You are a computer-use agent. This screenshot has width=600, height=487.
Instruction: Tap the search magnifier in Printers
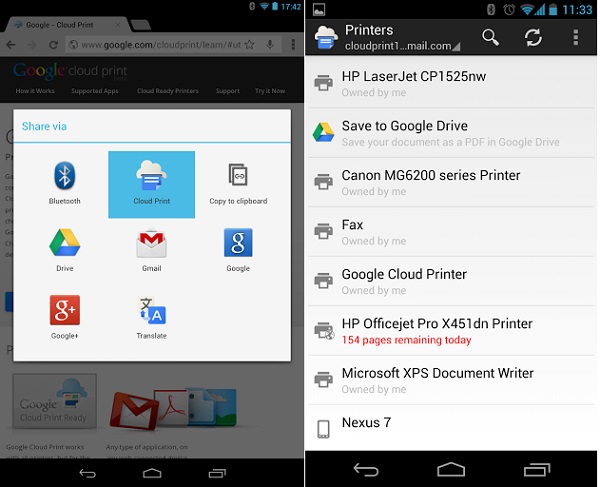coord(490,37)
